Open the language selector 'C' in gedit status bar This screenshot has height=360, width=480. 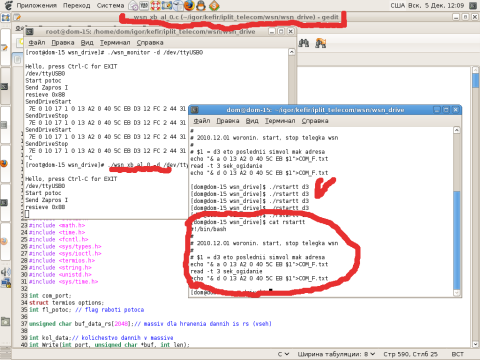(x=283, y=354)
